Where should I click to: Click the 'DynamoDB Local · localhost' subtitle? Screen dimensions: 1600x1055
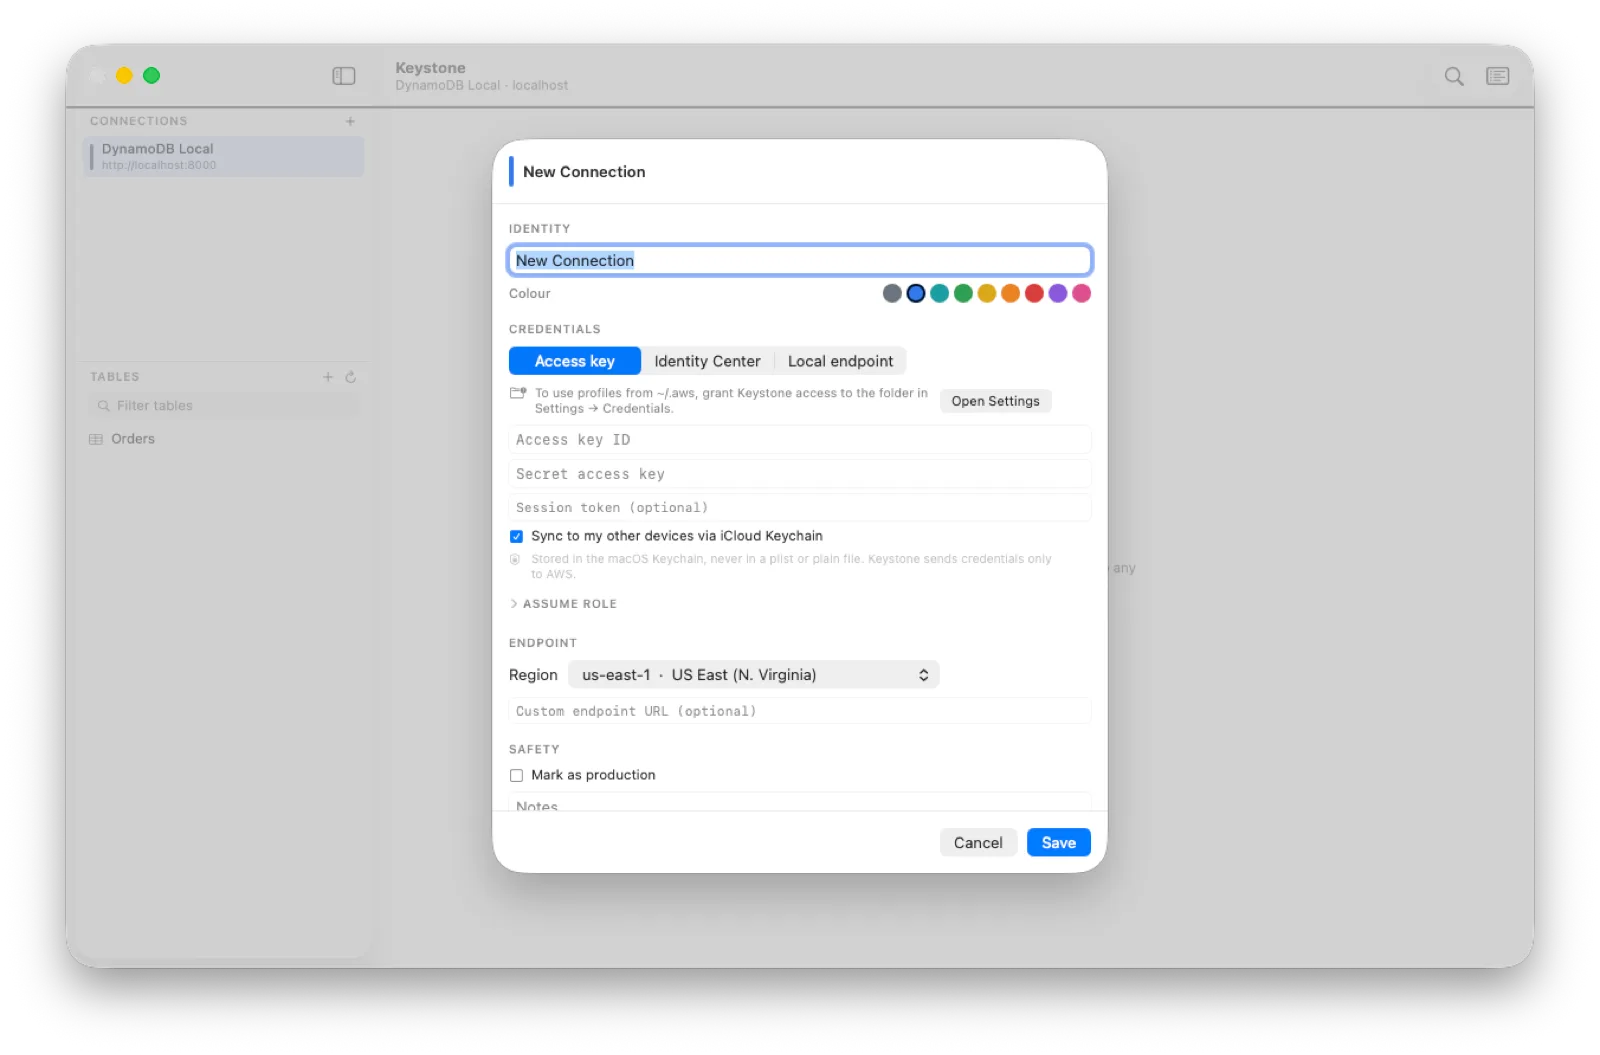481,86
